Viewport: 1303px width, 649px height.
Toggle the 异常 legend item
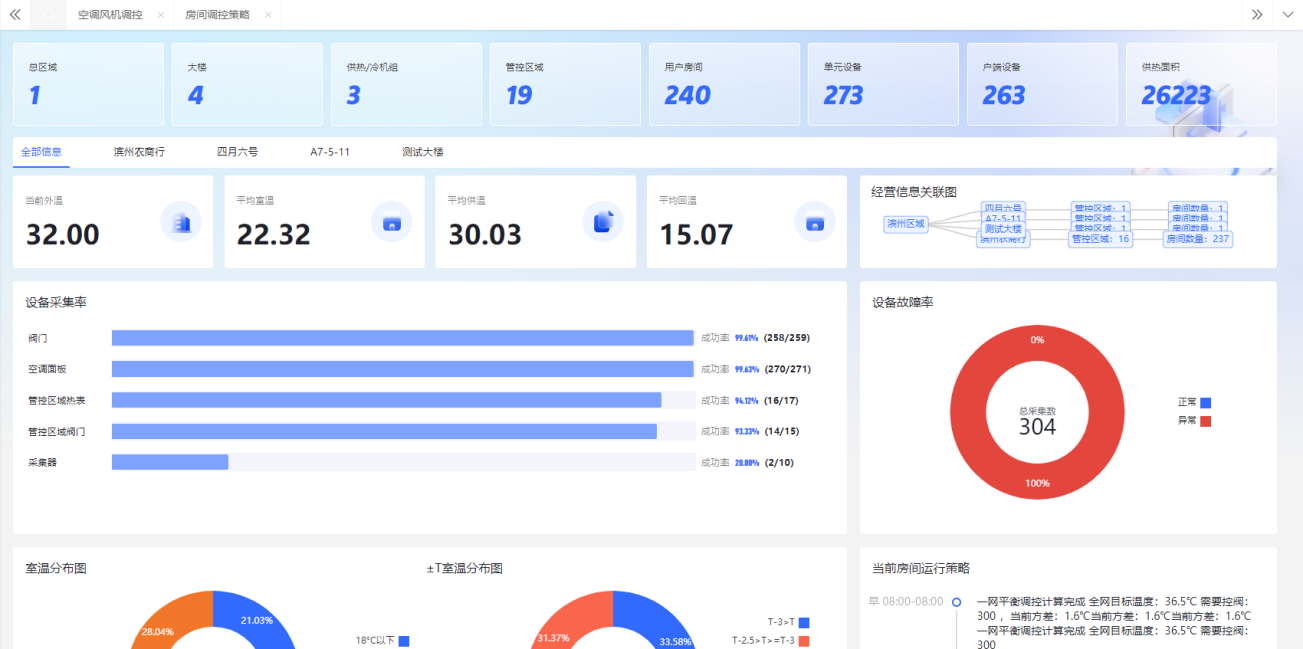[1194, 421]
